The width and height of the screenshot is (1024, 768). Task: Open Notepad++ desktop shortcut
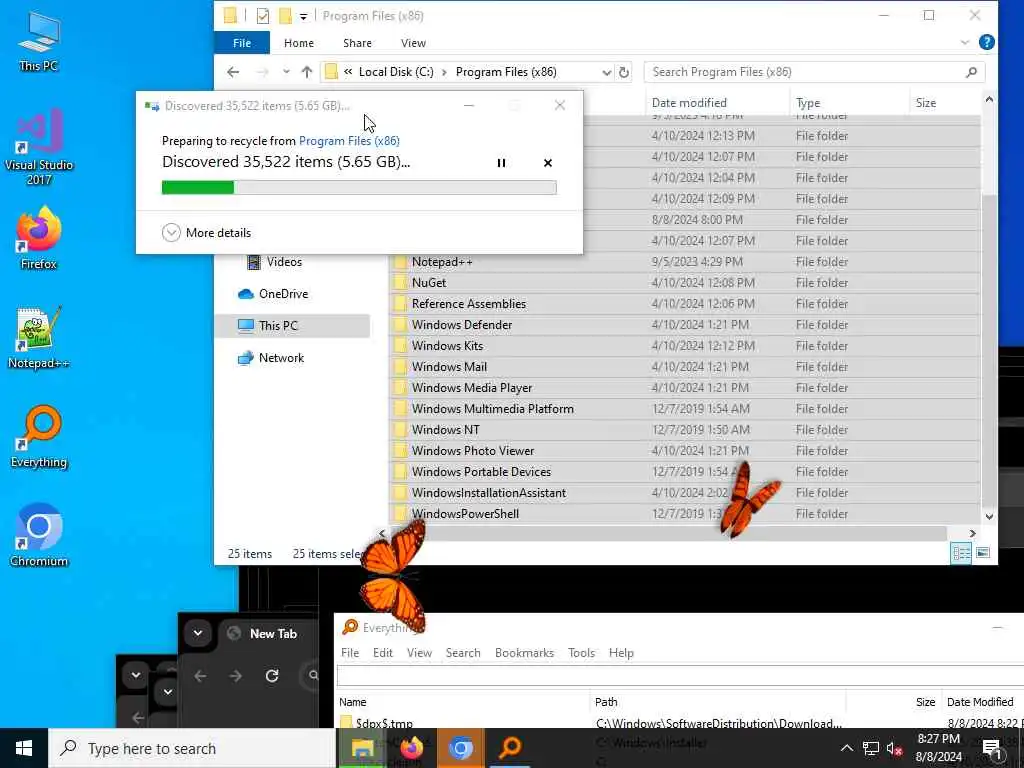39,338
